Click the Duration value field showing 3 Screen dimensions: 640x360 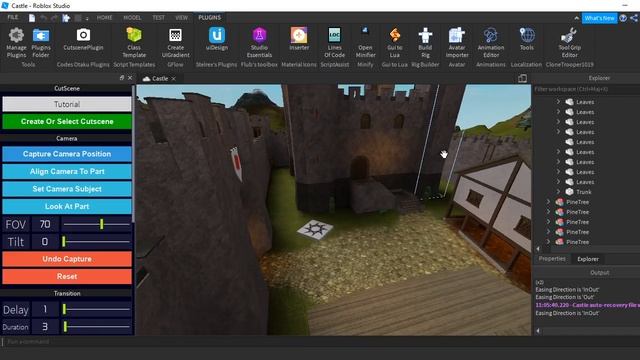coord(45,327)
